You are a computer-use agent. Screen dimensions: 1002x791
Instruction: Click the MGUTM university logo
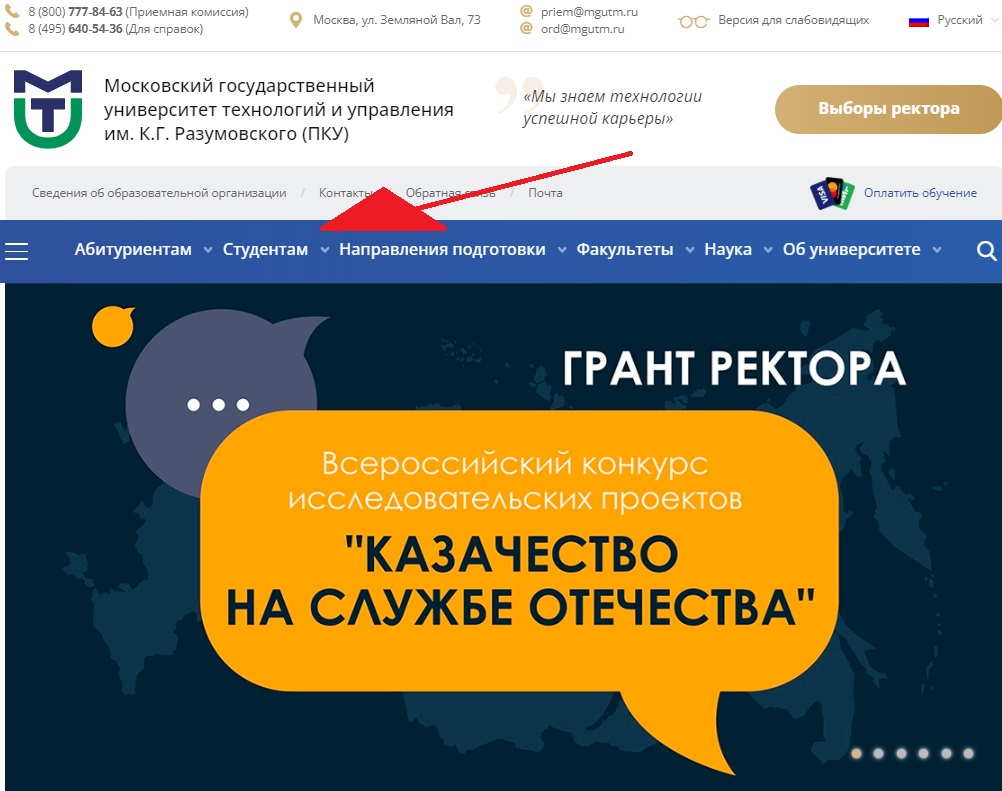click(x=48, y=109)
